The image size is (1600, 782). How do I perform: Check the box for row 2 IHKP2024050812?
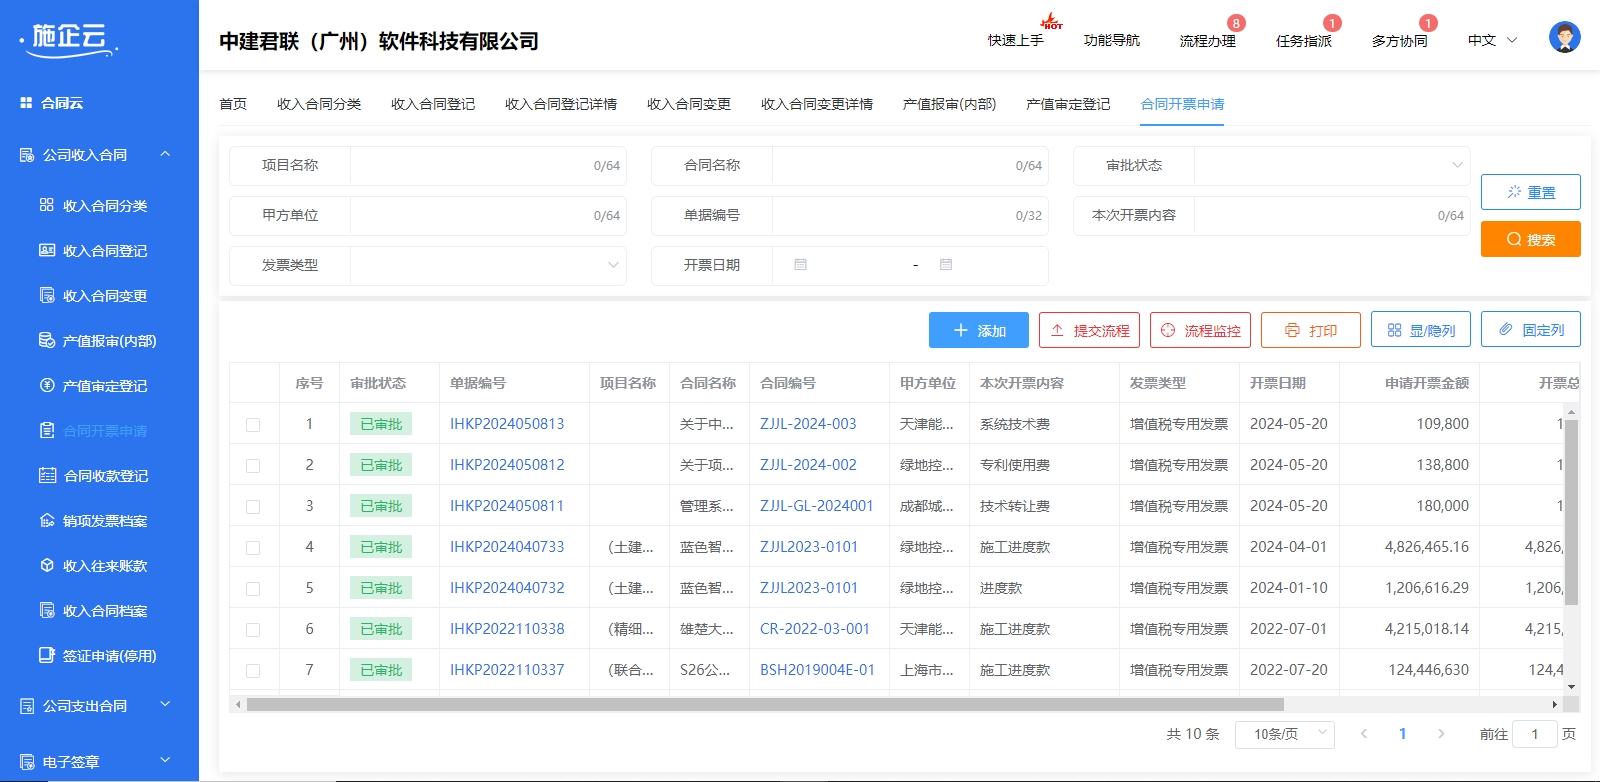(253, 466)
